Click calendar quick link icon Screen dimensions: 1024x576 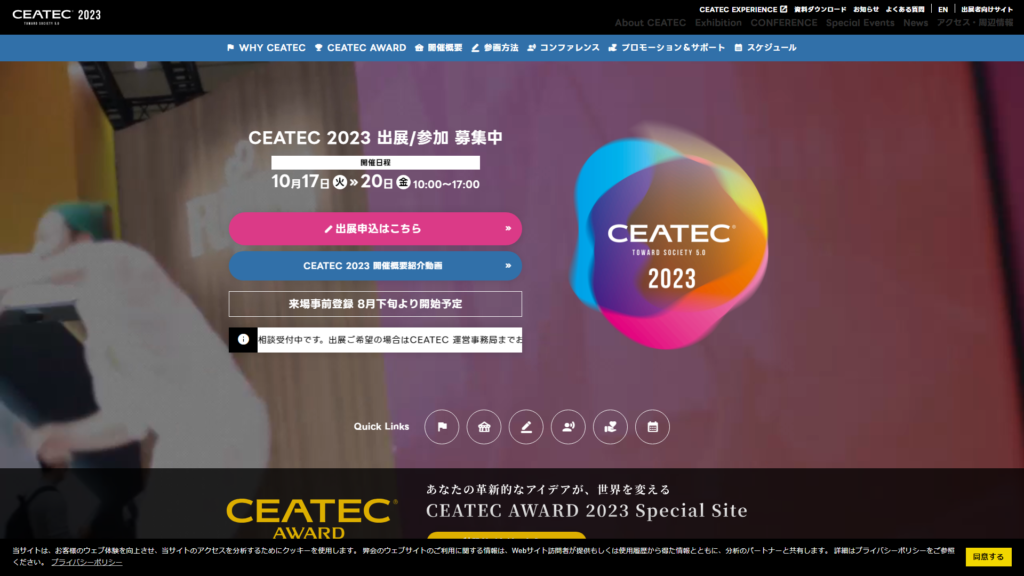click(x=652, y=427)
